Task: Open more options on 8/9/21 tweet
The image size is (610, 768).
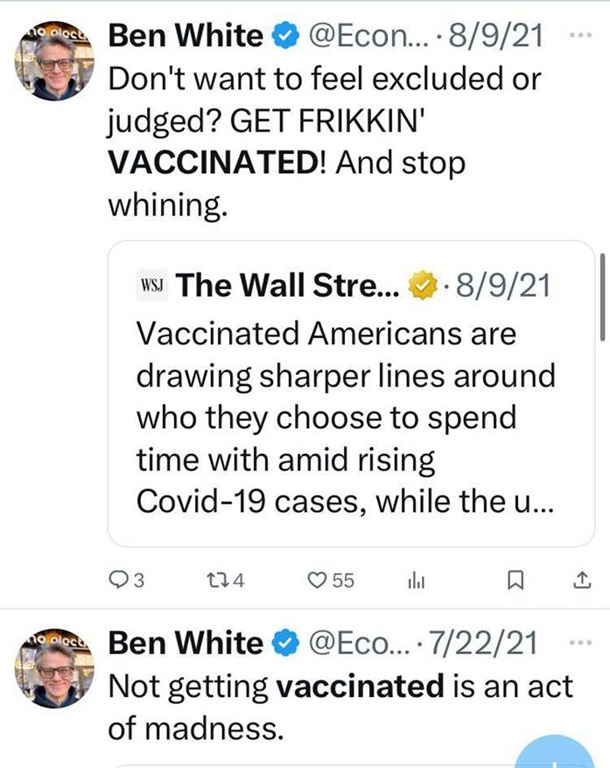Action: click(579, 35)
